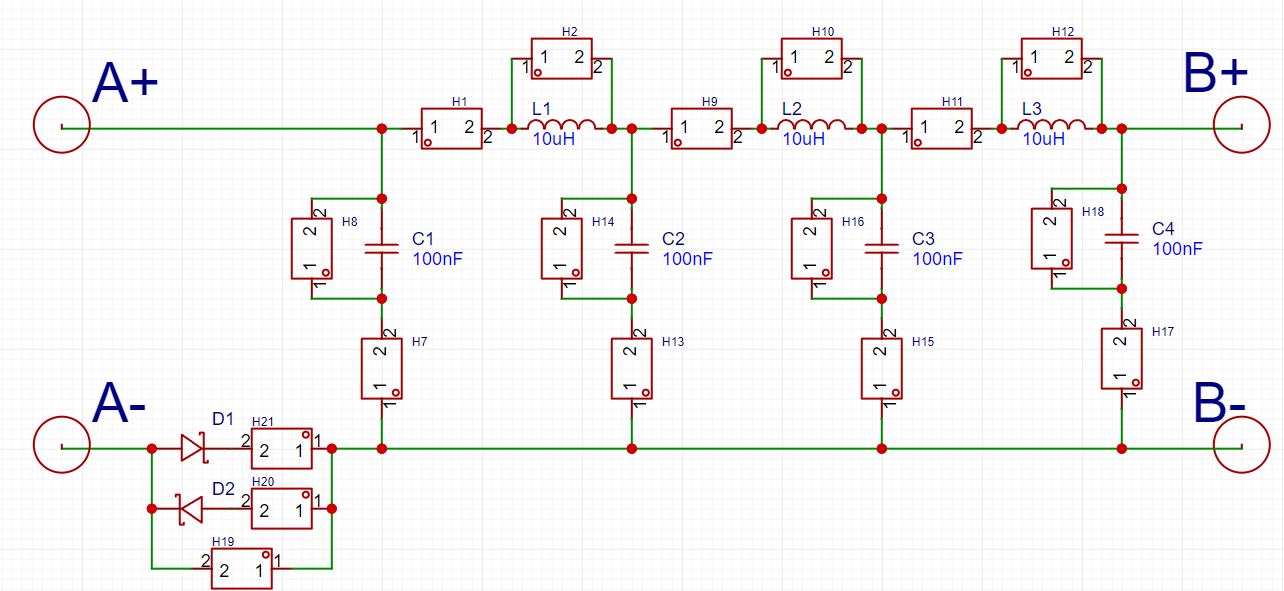Select the B+ net label text
The height and width of the screenshot is (591, 1284).
[1216, 73]
